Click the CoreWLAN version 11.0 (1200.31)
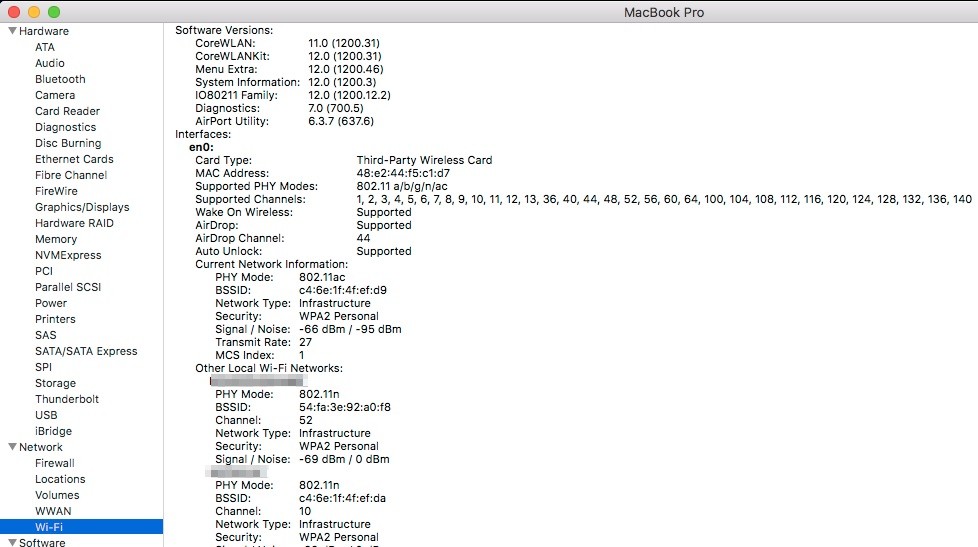 pyautogui.click(x=344, y=43)
